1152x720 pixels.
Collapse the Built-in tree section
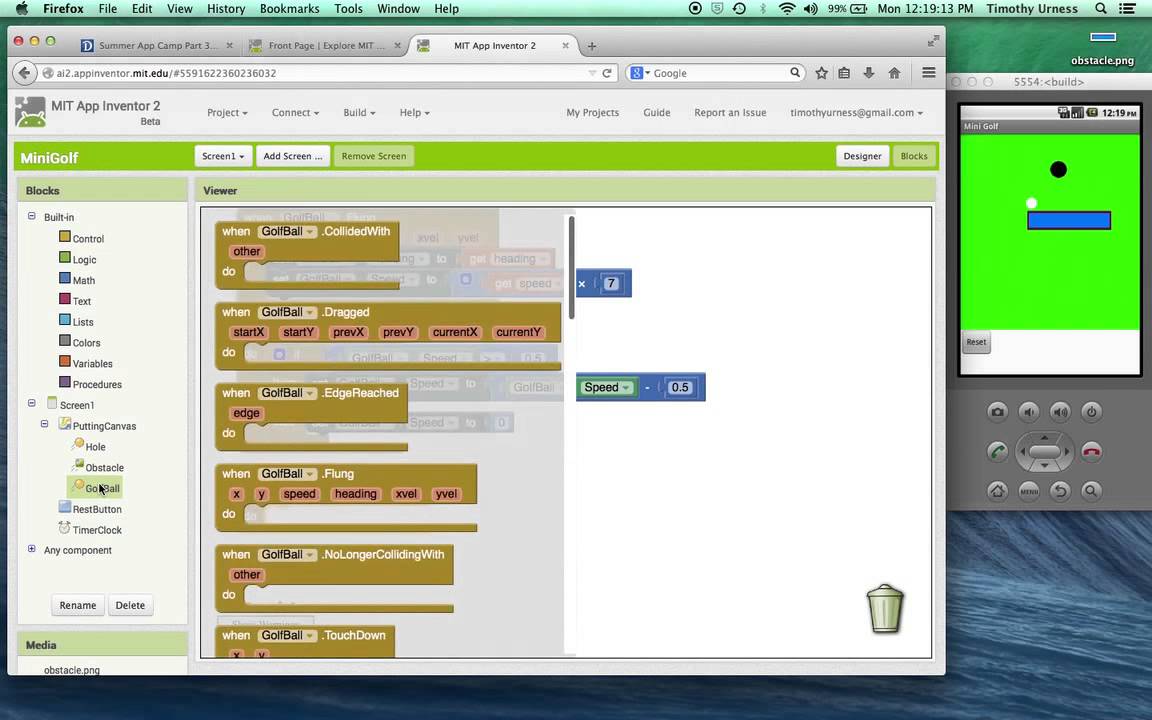[x=32, y=216]
